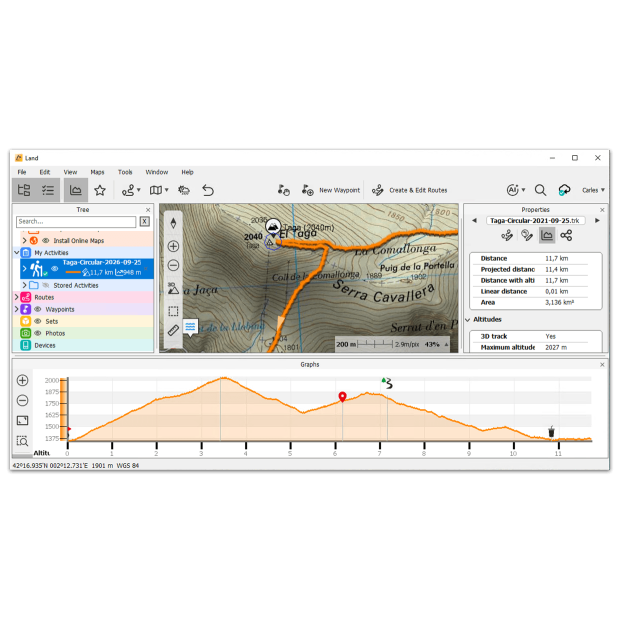Select the Devices tree item
The image size is (620, 620).
[45, 346]
